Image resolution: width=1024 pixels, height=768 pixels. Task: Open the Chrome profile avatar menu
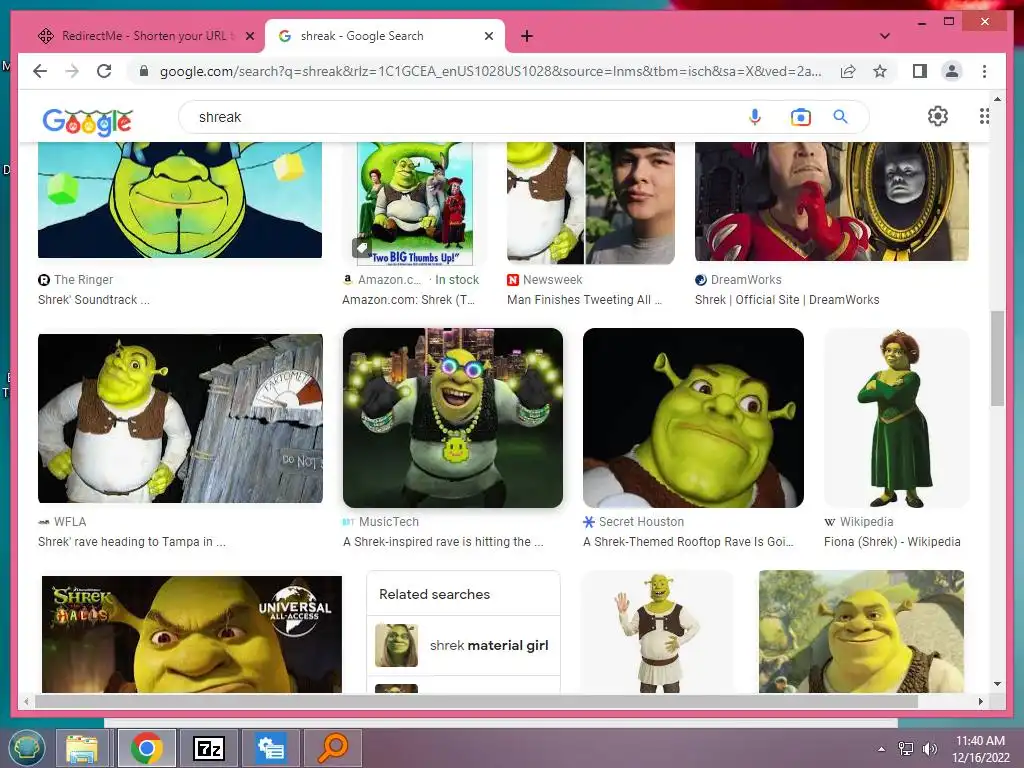[952, 71]
